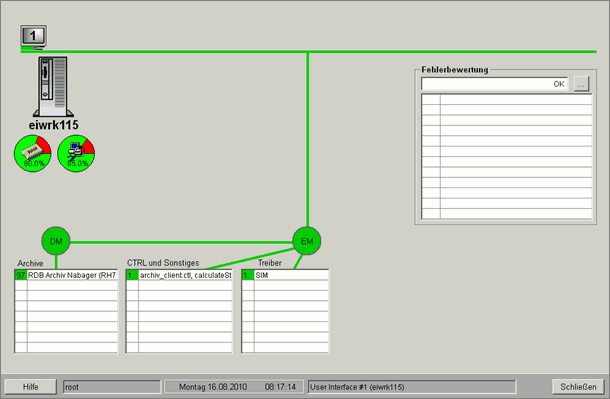This screenshot has height=399, width=610.
Task: Click User Interface #1 status field
Action: click(x=412, y=387)
